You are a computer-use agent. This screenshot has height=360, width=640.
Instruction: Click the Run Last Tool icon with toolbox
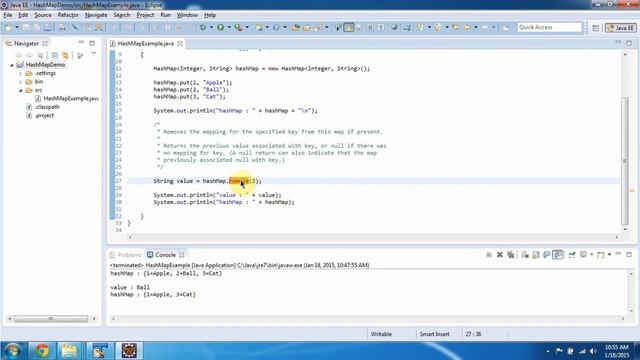[238, 27]
